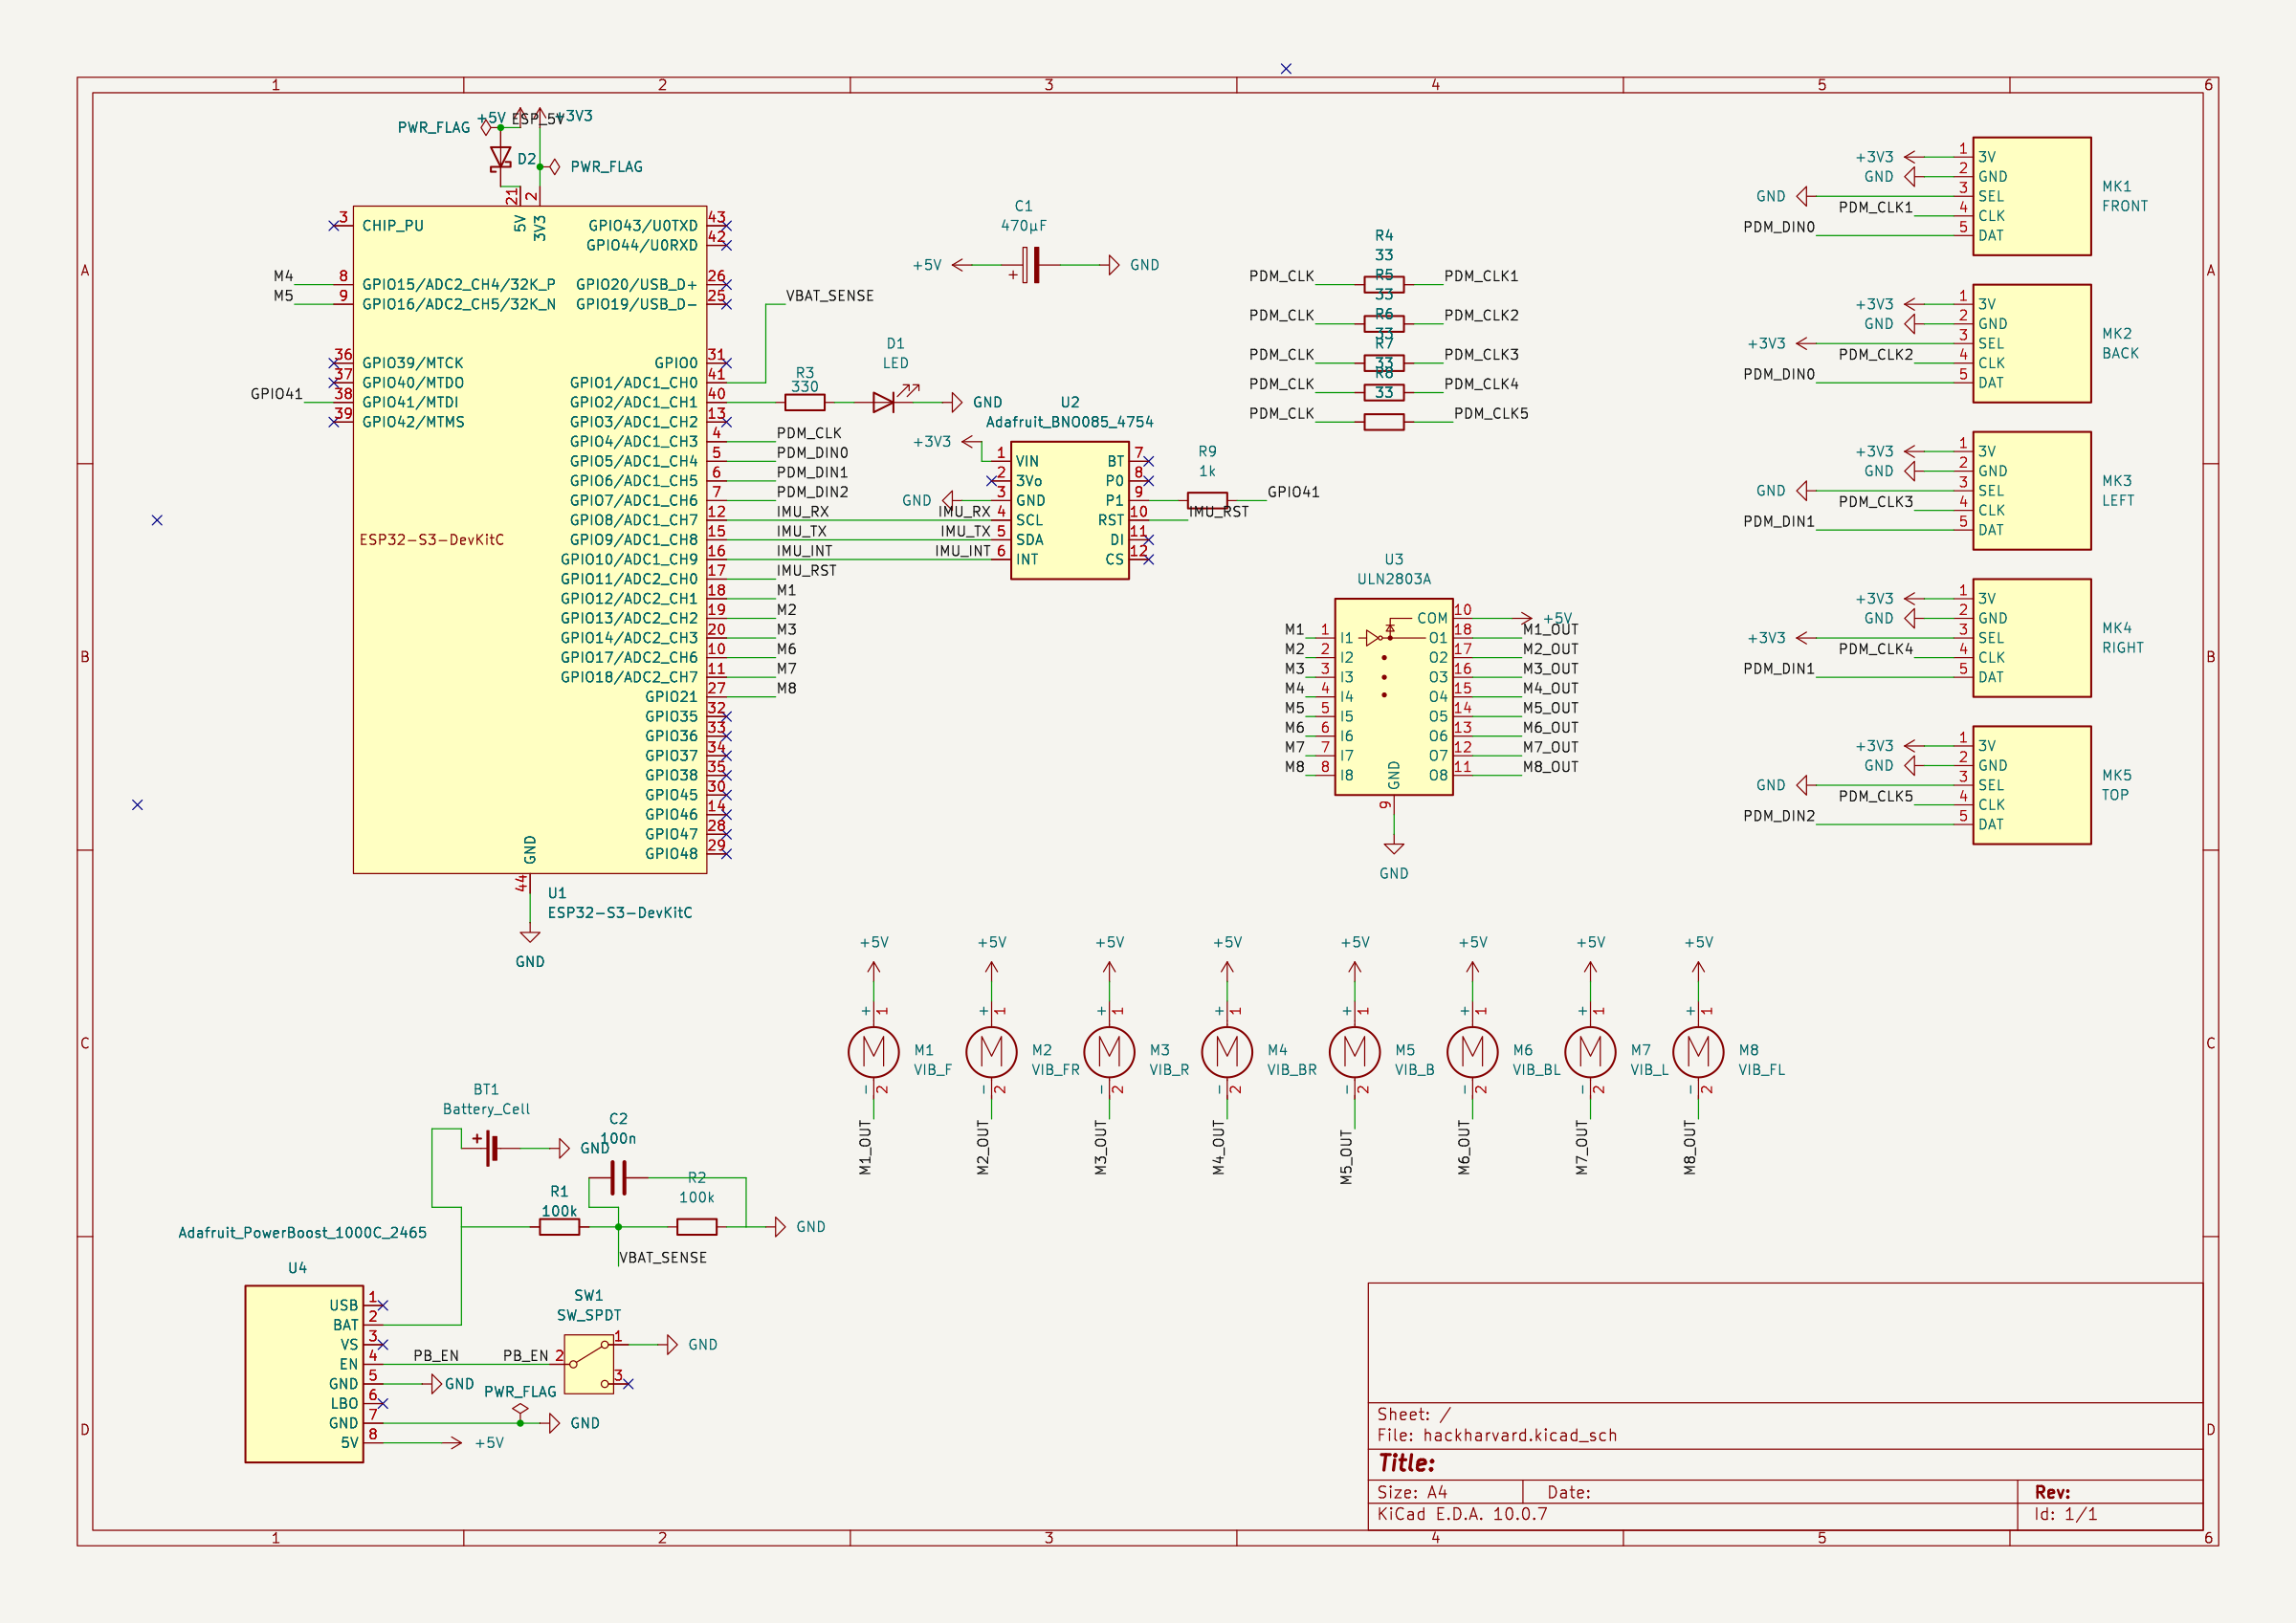Click the U2 Adafruit_BNO085 module body
This screenshot has width=2296, height=1624.
click(x=1070, y=510)
